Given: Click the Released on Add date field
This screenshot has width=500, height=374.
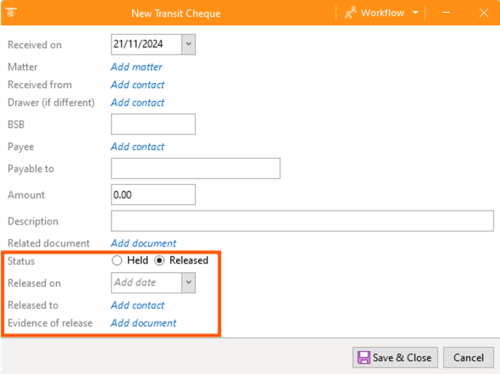Looking at the screenshot, I should click(147, 283).
